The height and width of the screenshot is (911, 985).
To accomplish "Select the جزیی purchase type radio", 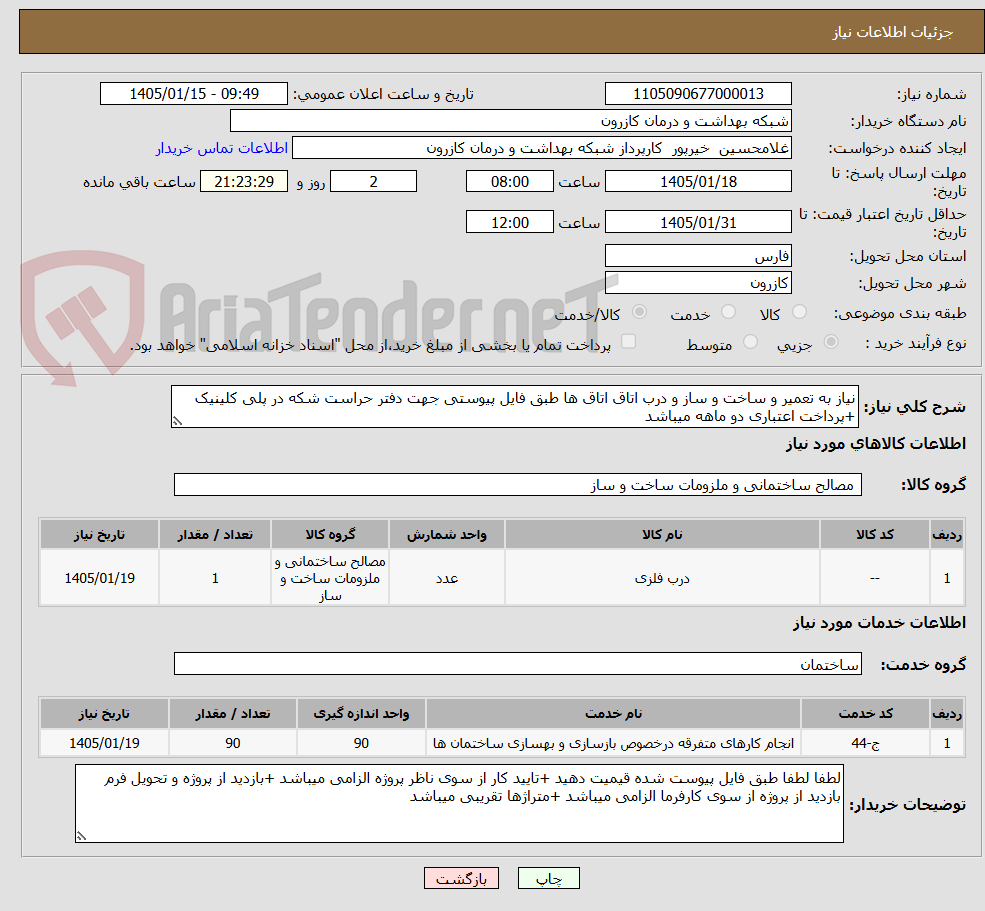I will coord(830,342).
